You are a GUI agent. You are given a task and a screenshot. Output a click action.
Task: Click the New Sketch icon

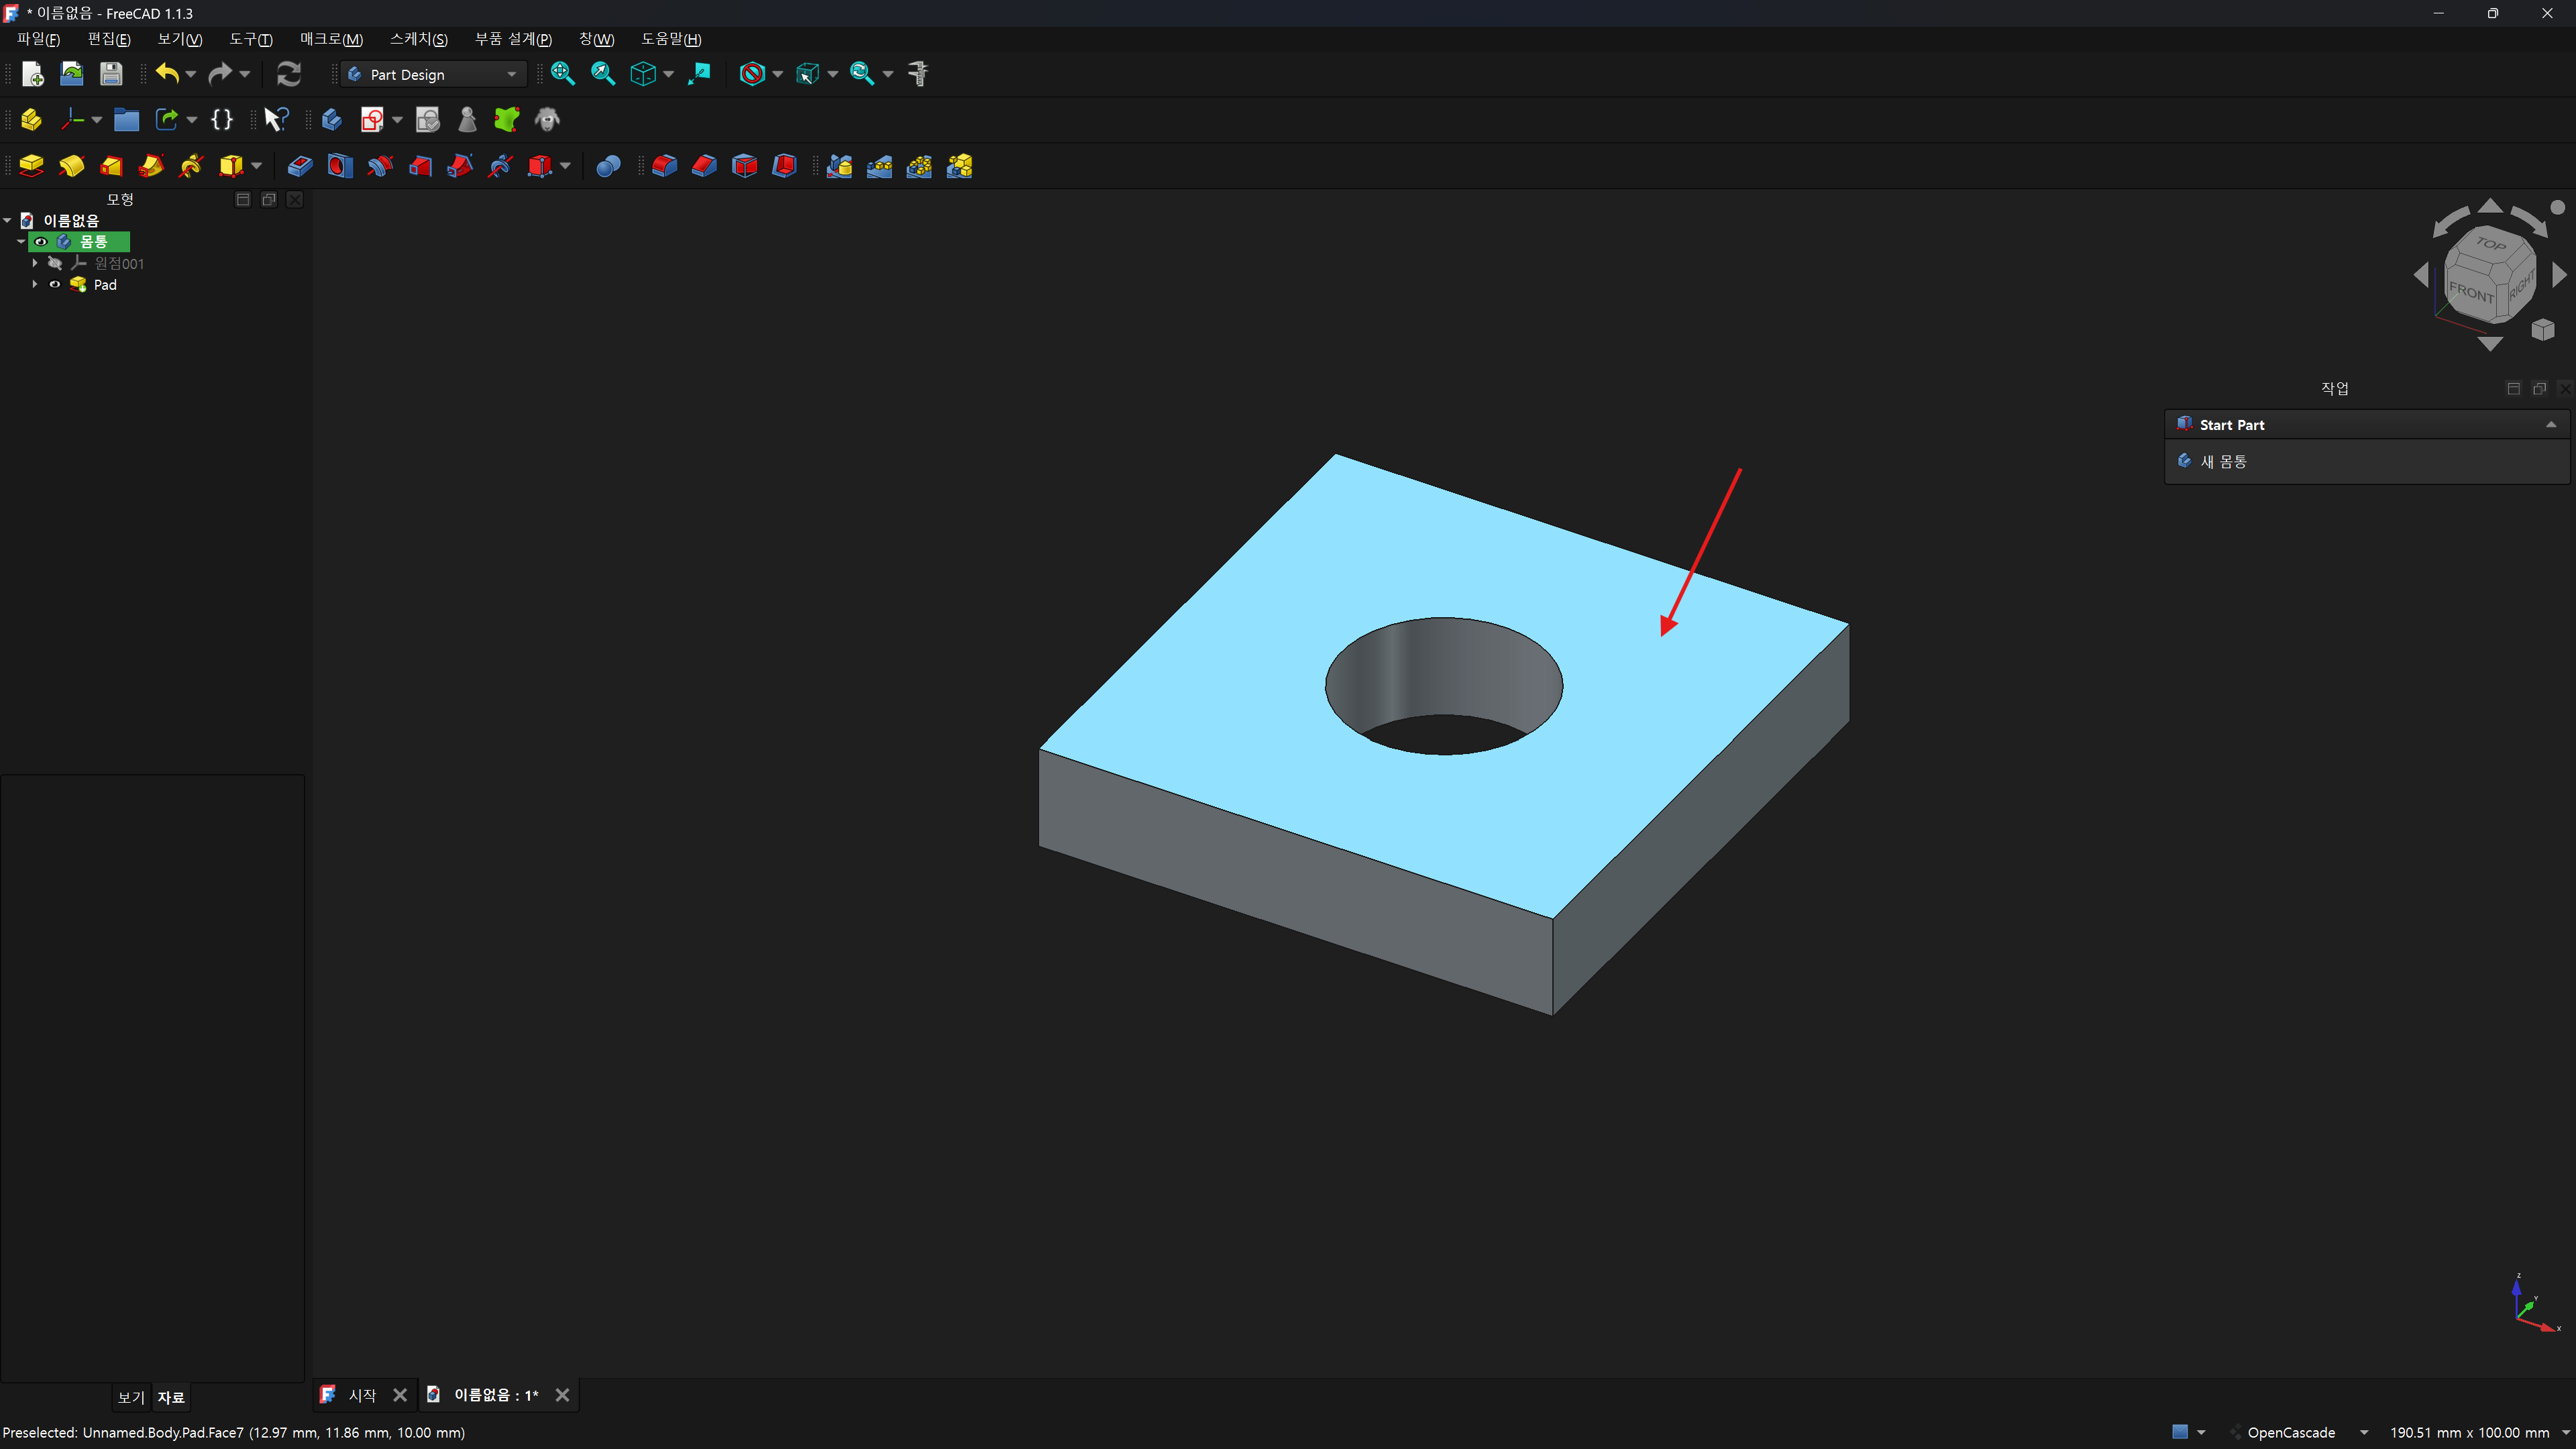372,120
